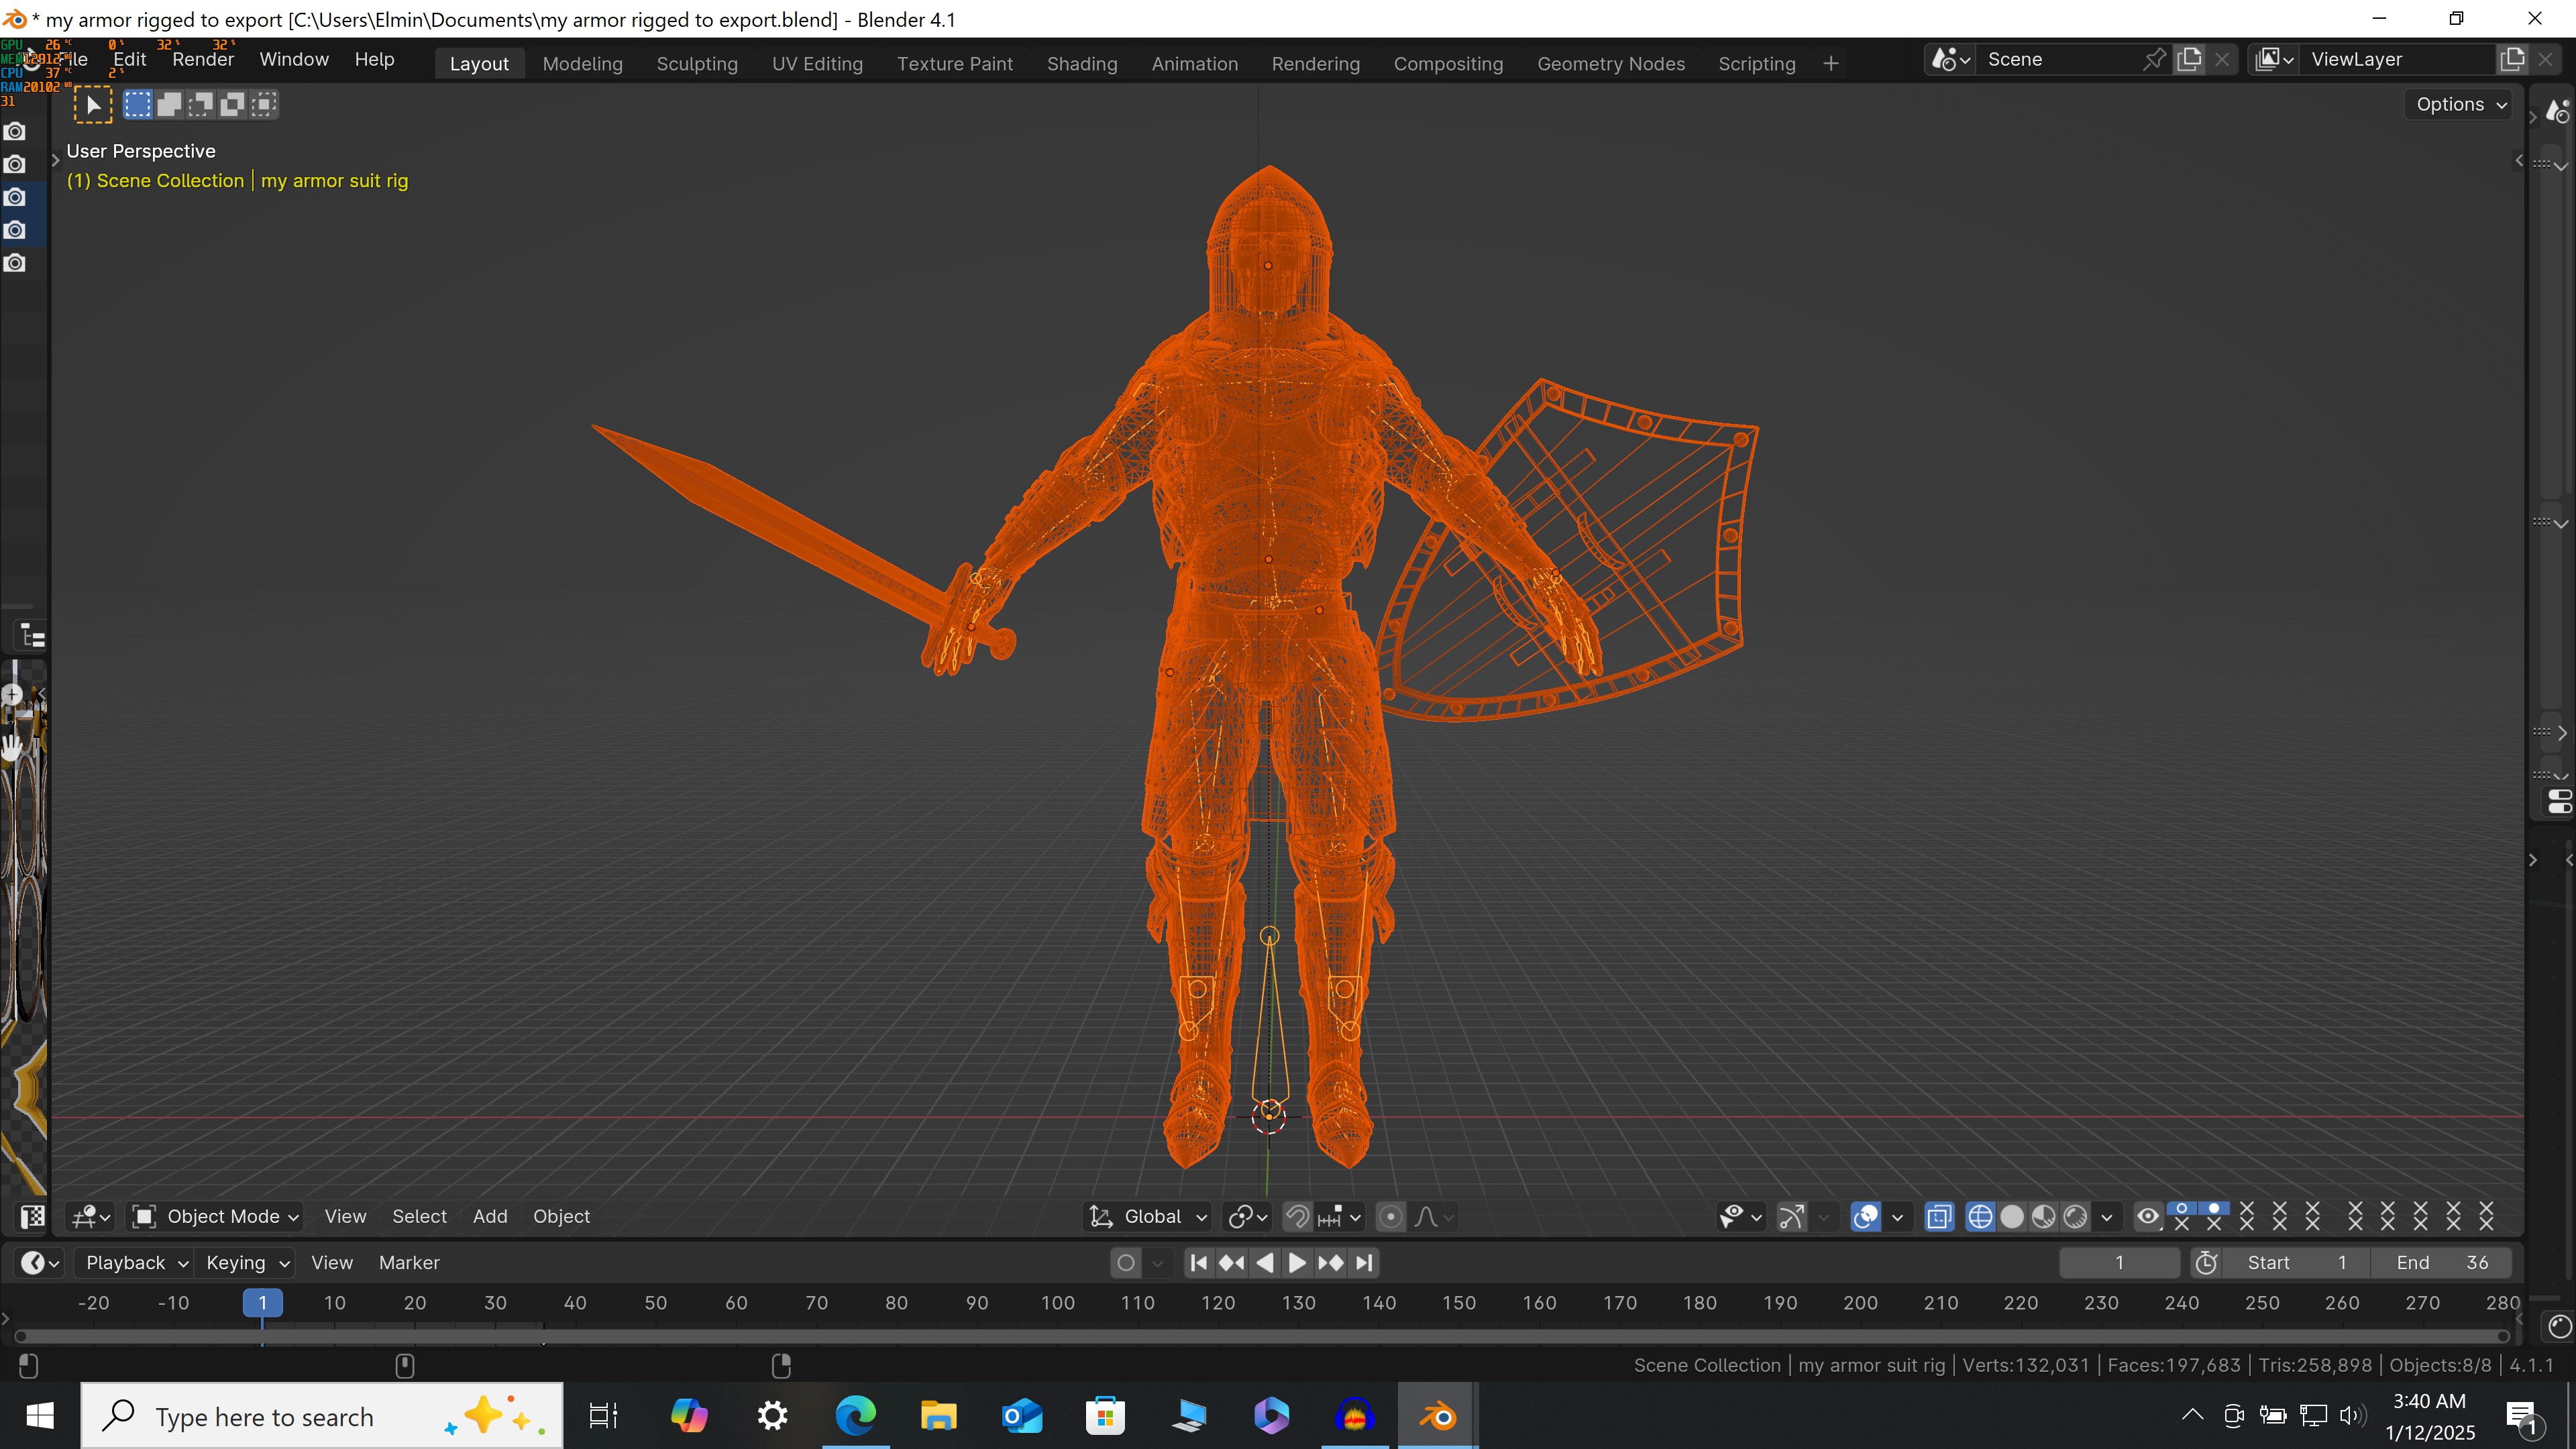The width and height of the screenshot is (2576, 1449).
Task: Switch to UV Editing workspace tab
Action: coord(817,63)
